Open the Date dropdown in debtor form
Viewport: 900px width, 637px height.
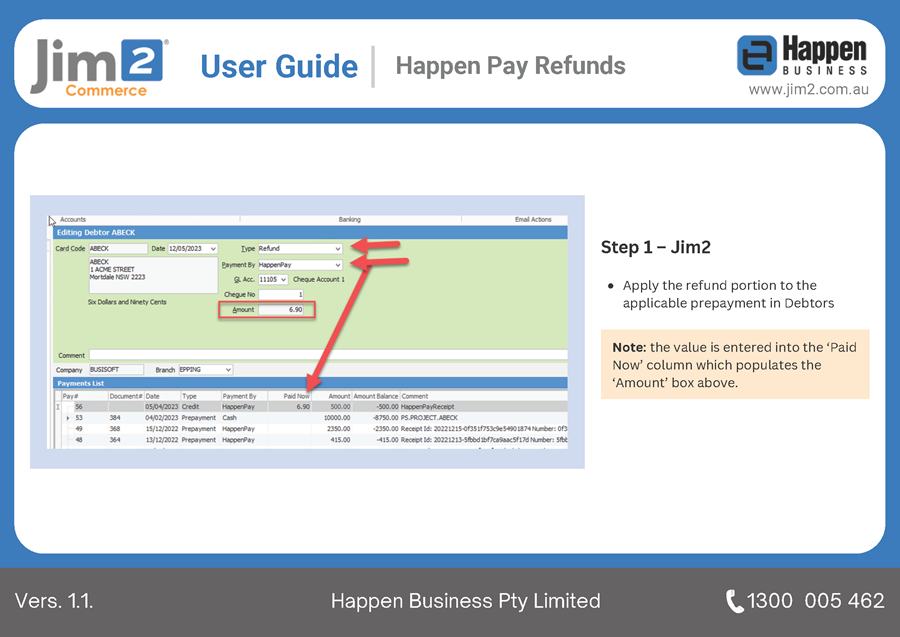(x=213, y=248)
